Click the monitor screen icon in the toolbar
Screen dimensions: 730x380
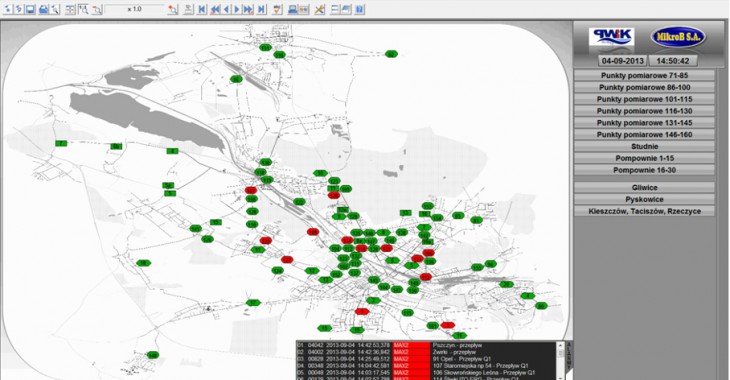click(30, 9)
